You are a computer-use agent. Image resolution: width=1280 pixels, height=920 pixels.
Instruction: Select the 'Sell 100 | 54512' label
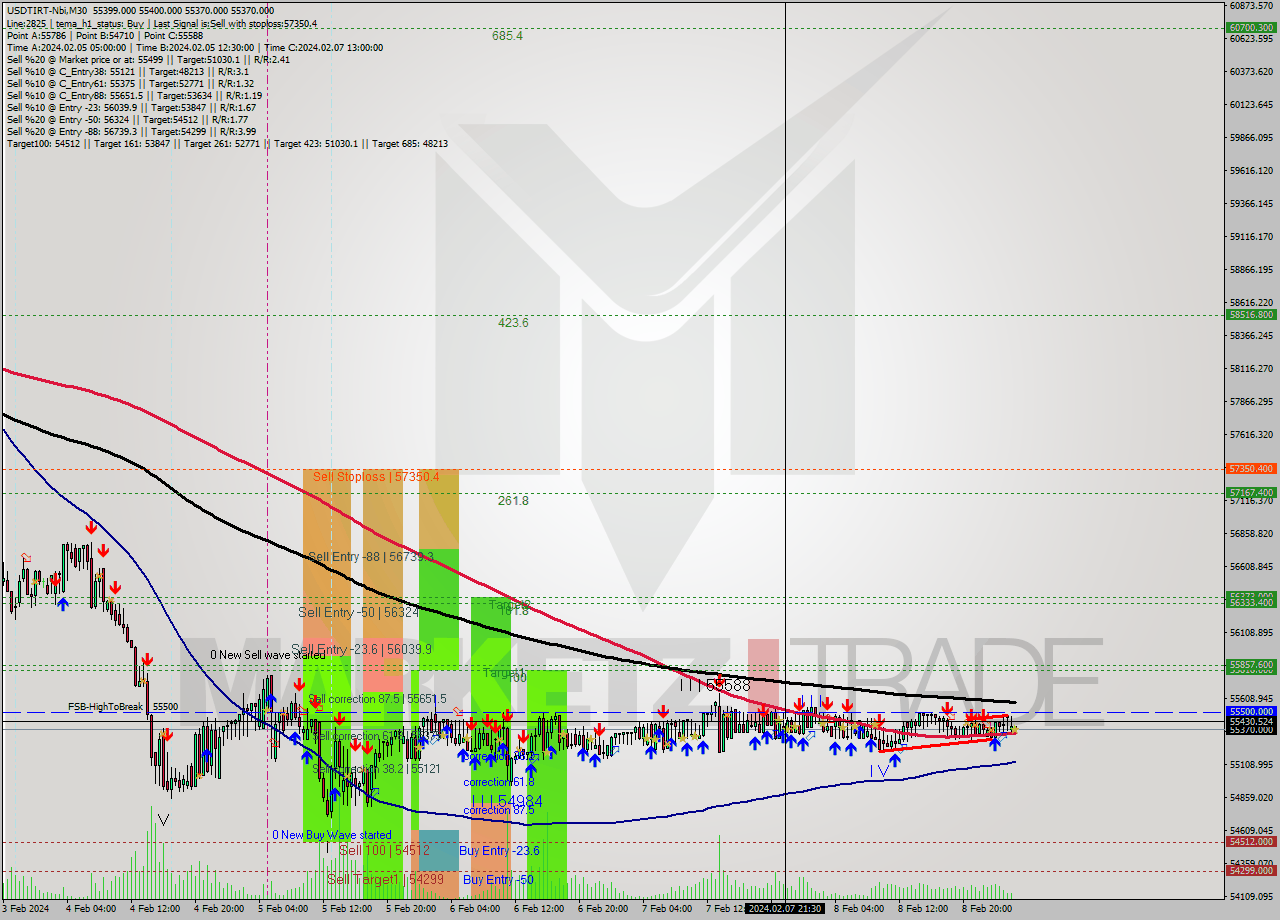384,850
